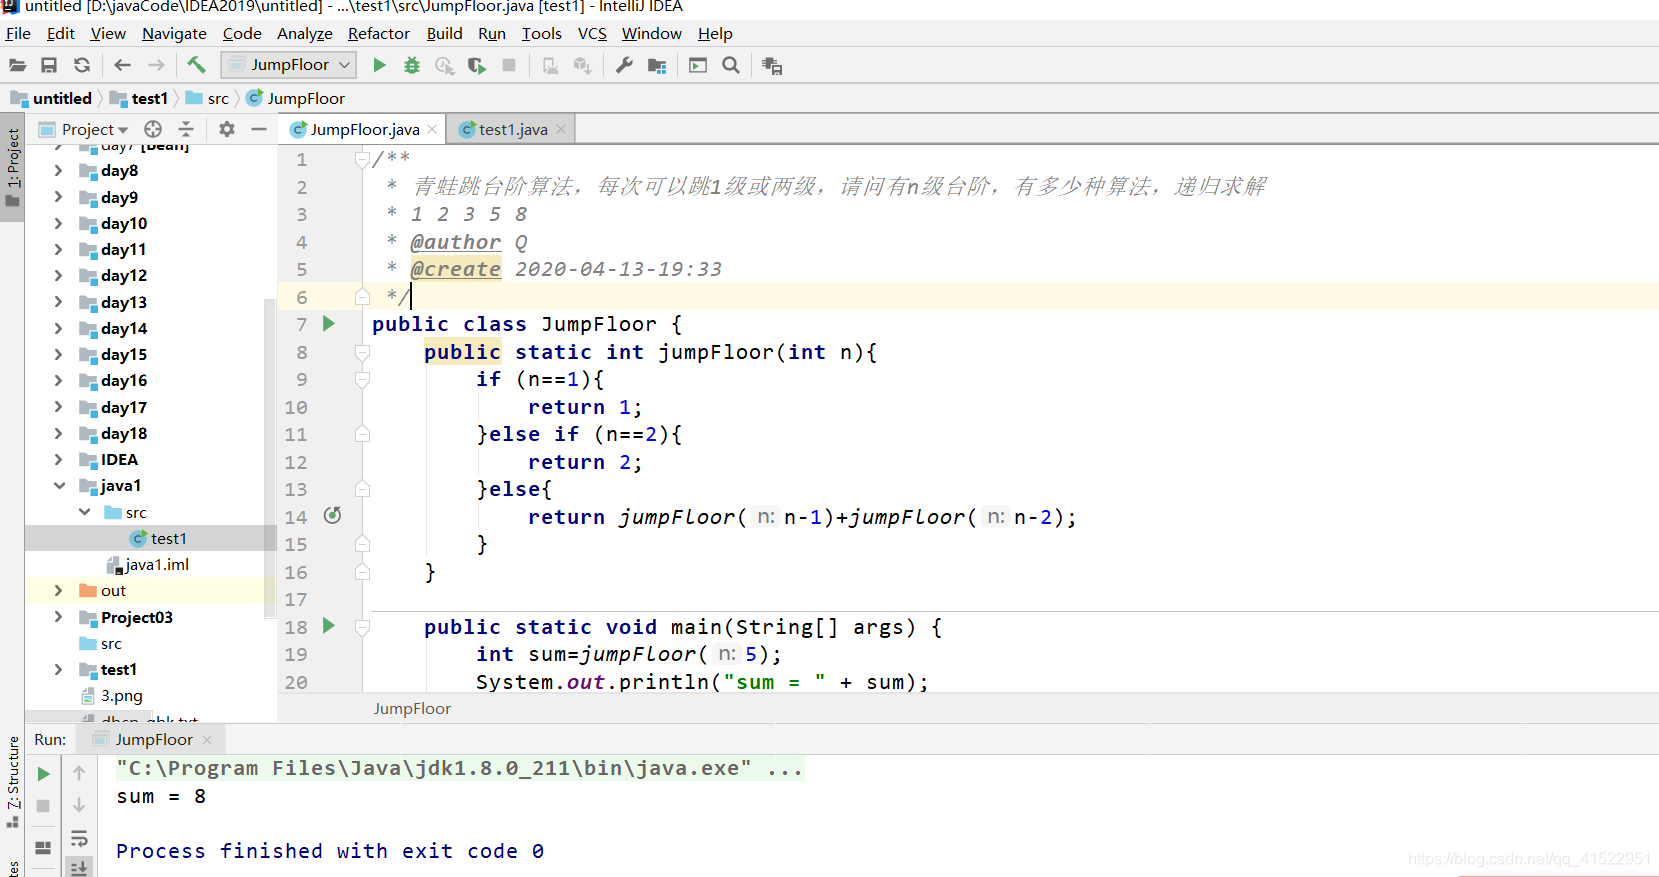The image size is (1659, 877).
Task: Fold the Javadoc comment at line 1
Action: coord(362,159)
